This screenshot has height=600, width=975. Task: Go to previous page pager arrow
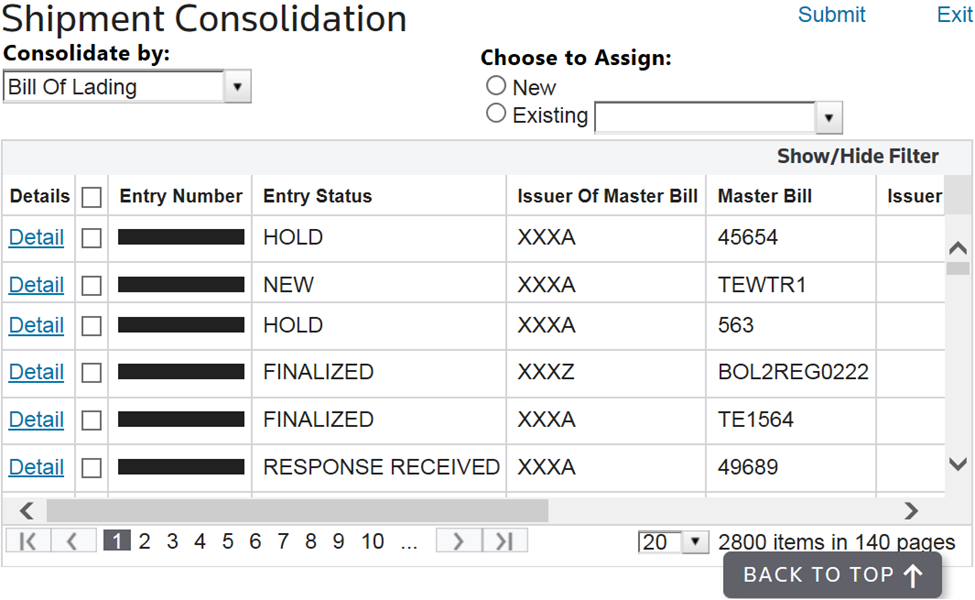72,541
